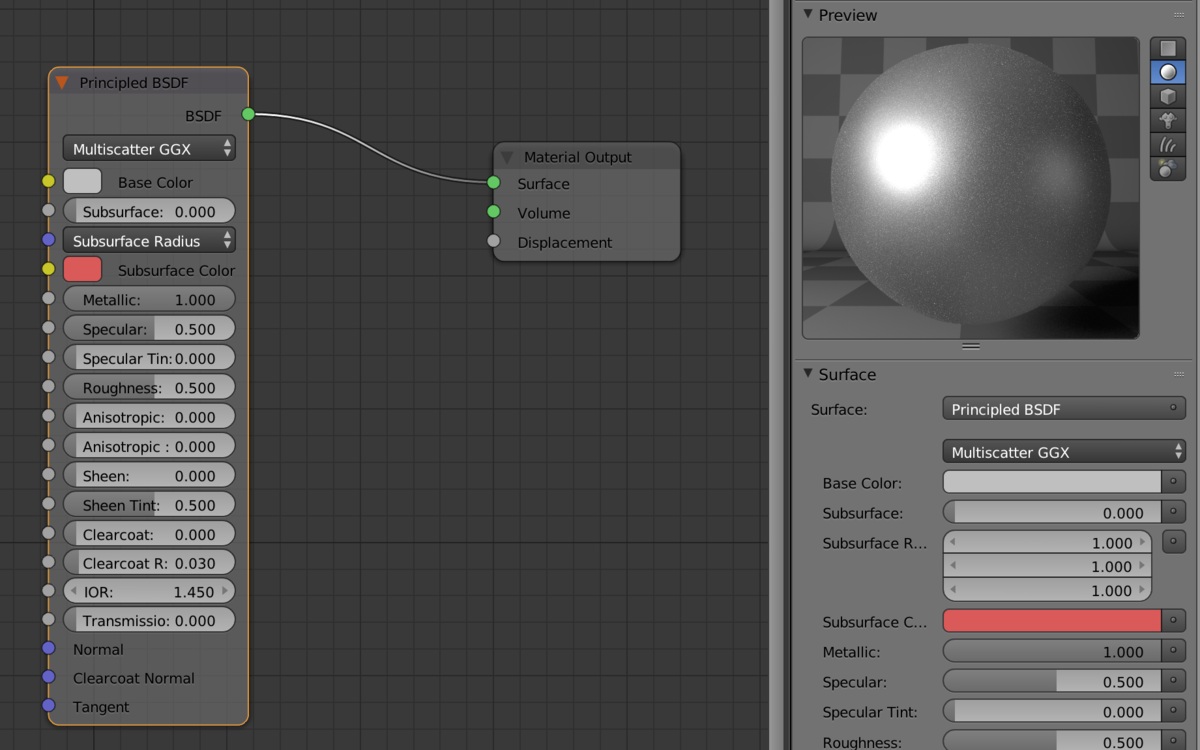
Task: Open the Surface Principled BSDF shader selector
Action: pos(1064,409)
